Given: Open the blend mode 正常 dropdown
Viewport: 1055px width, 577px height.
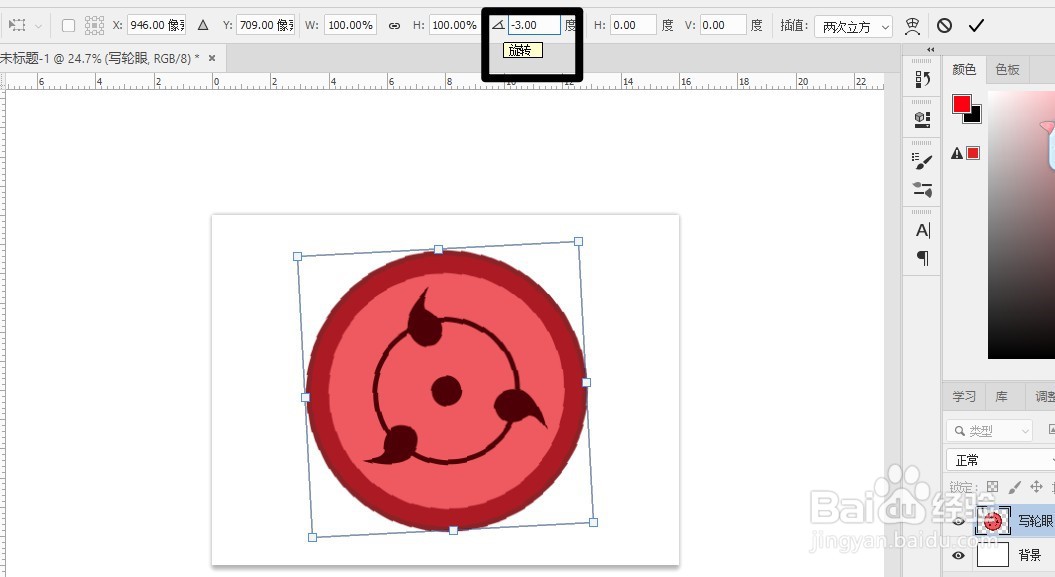Looking at the screenshot, I should click(x=1001, y=460).
